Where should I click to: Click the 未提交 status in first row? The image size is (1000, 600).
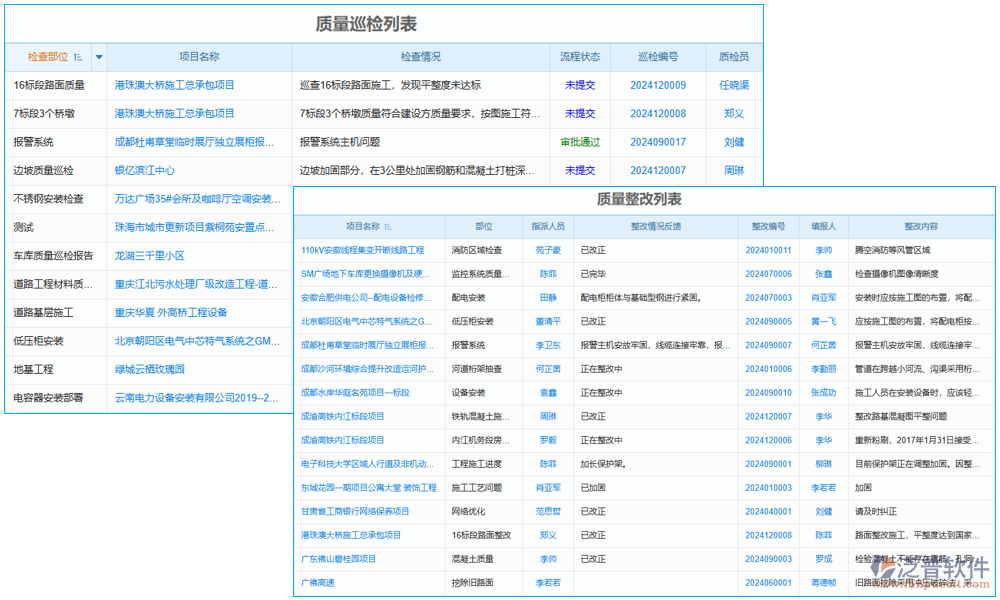coord(578,85)
